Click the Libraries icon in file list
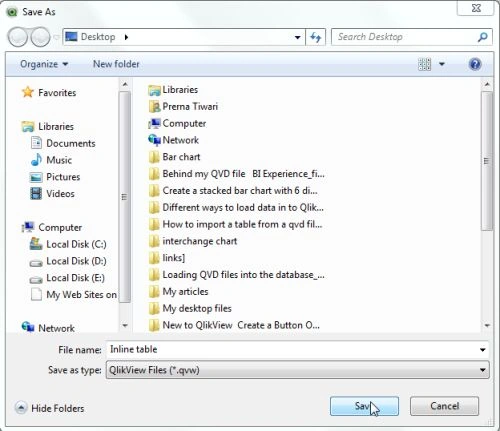500x431 pixels. (154, 90)
